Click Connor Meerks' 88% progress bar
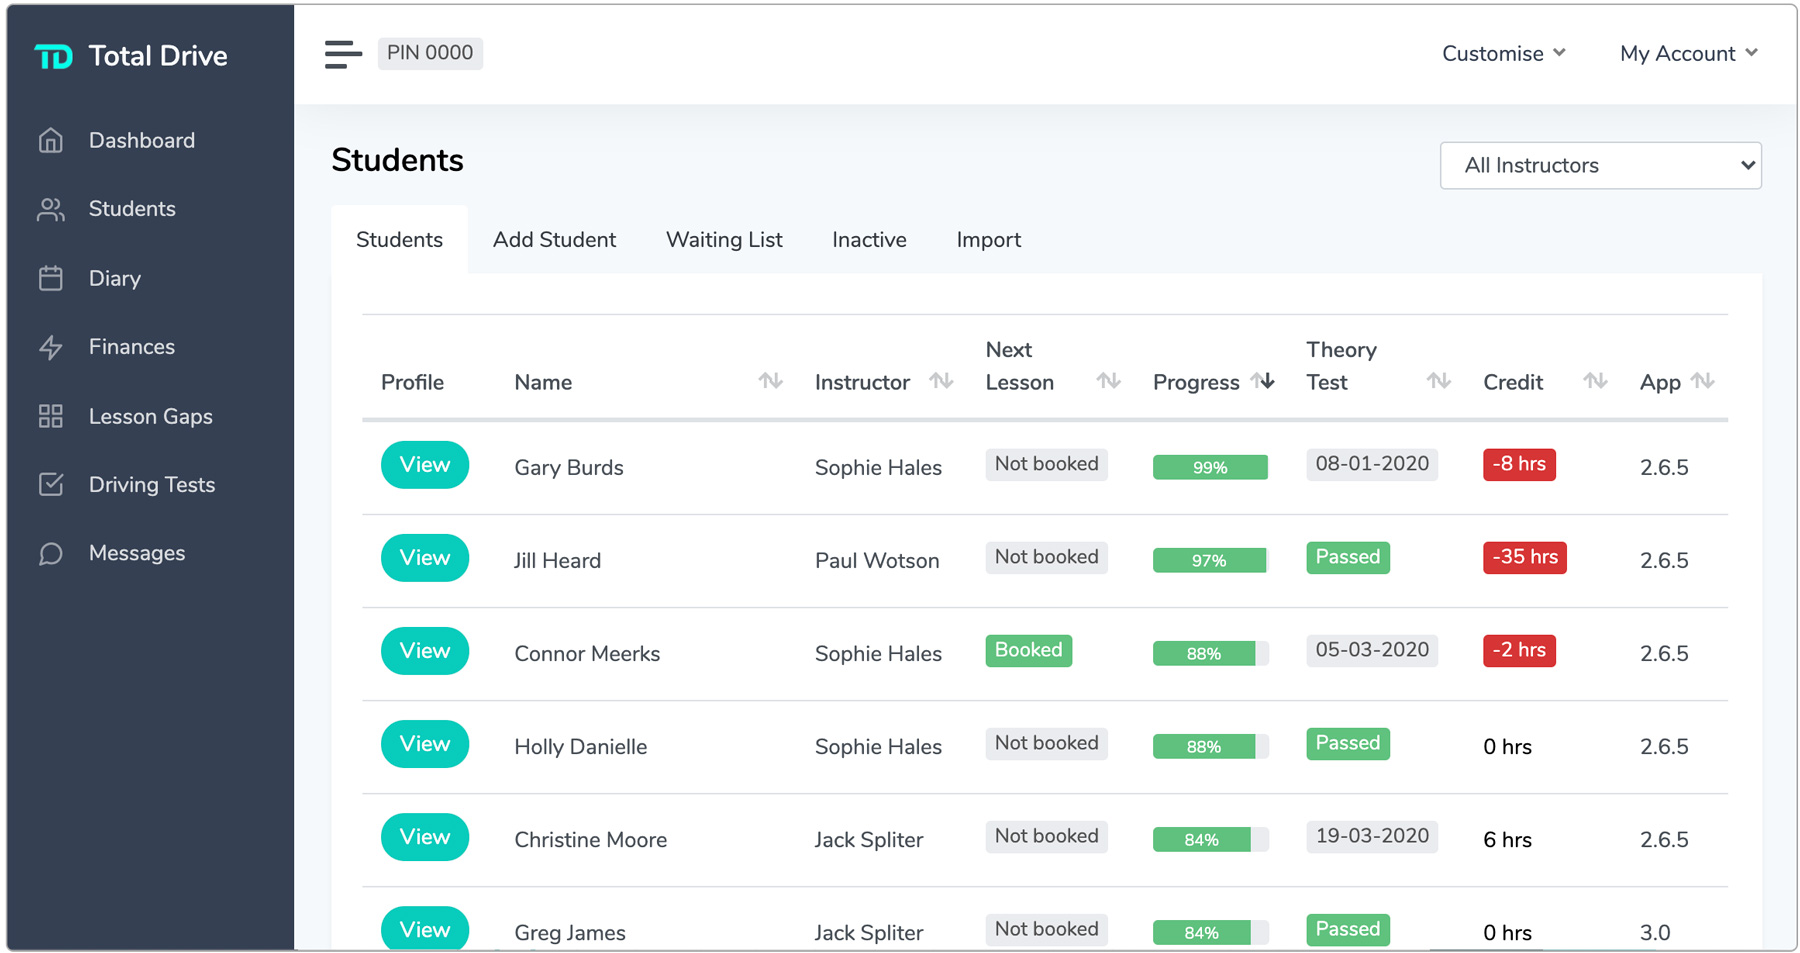The image size is (1800, 953). (x=1210, y=652)
